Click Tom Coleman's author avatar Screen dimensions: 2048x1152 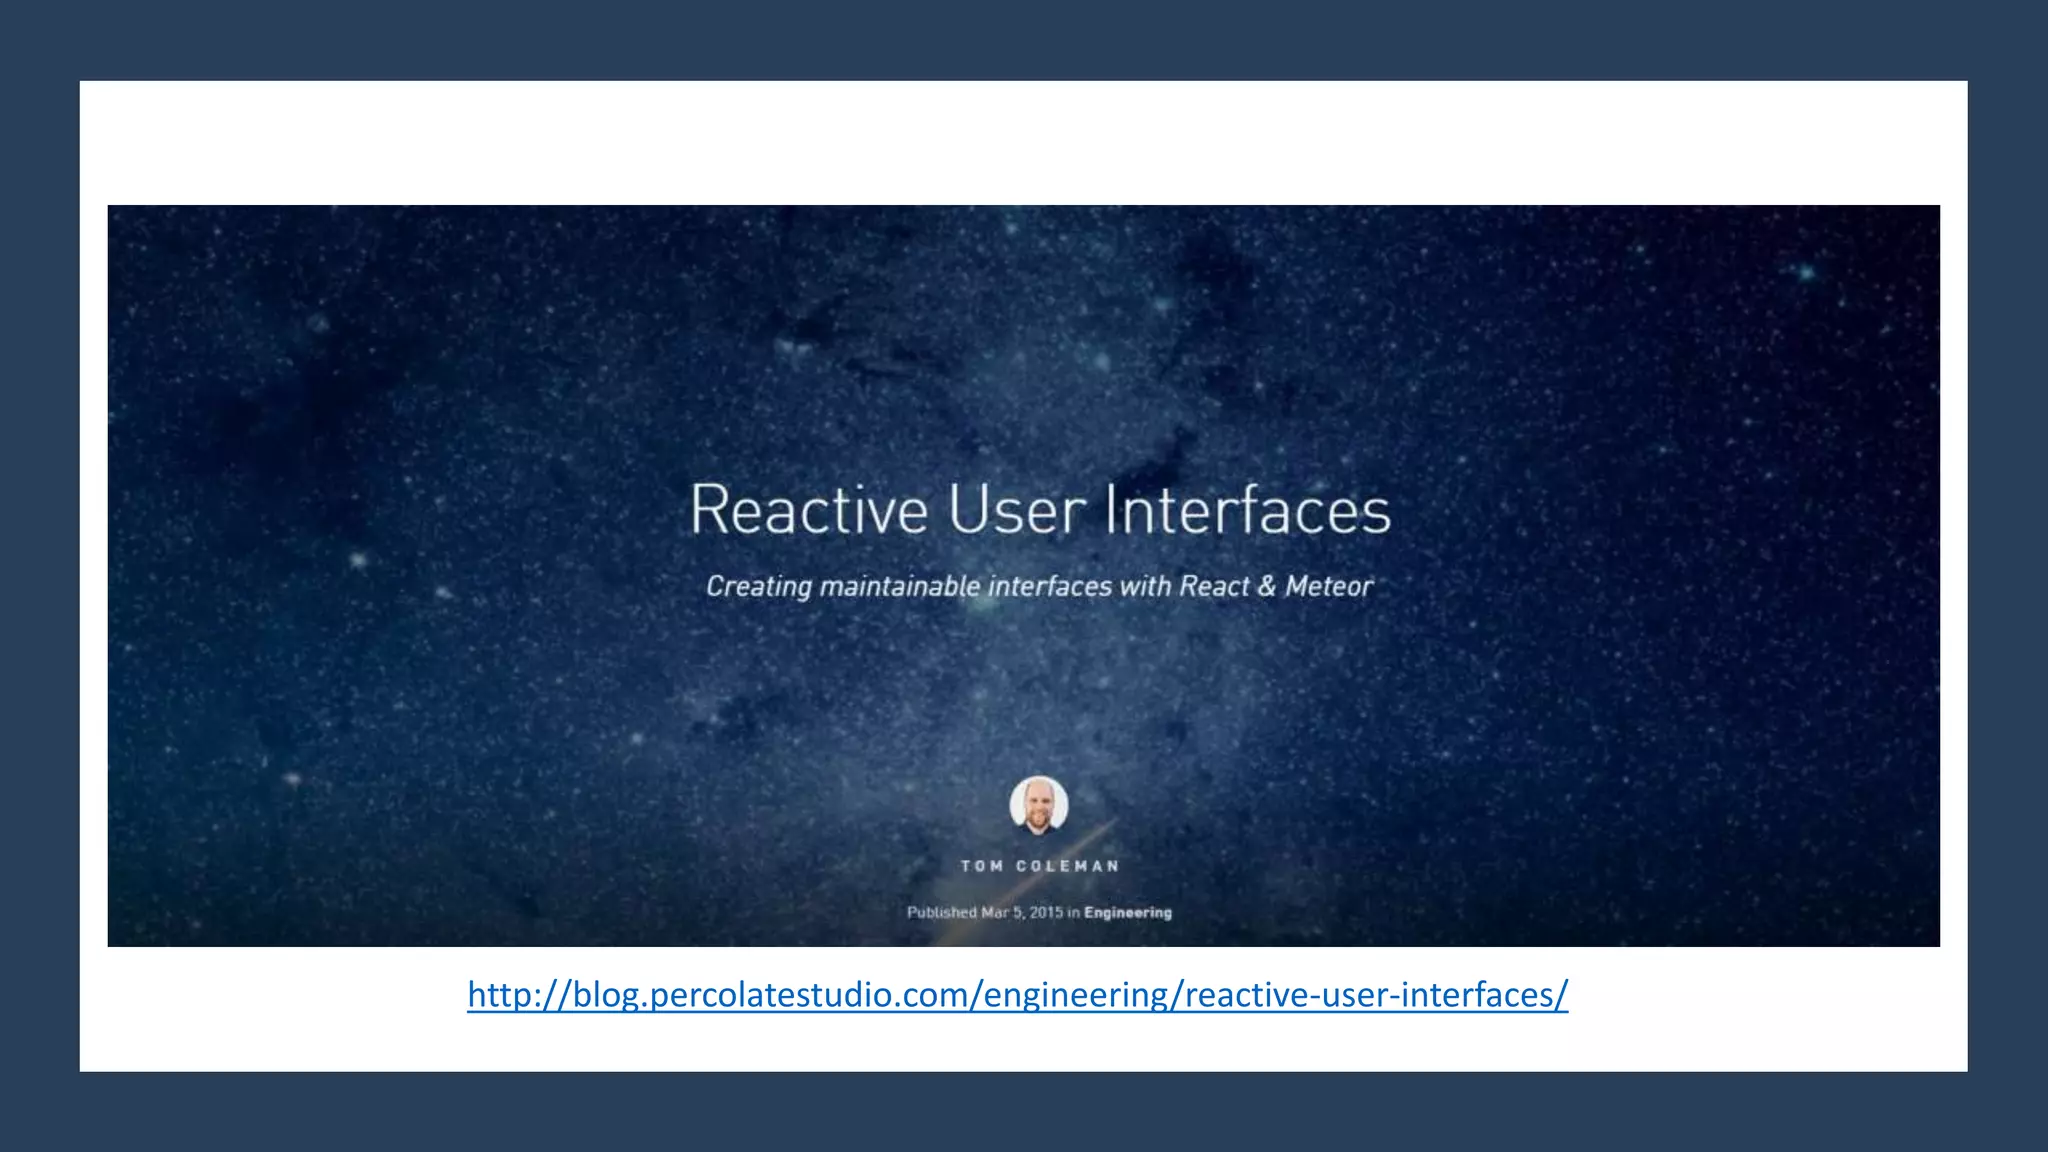pos(1039,805)
